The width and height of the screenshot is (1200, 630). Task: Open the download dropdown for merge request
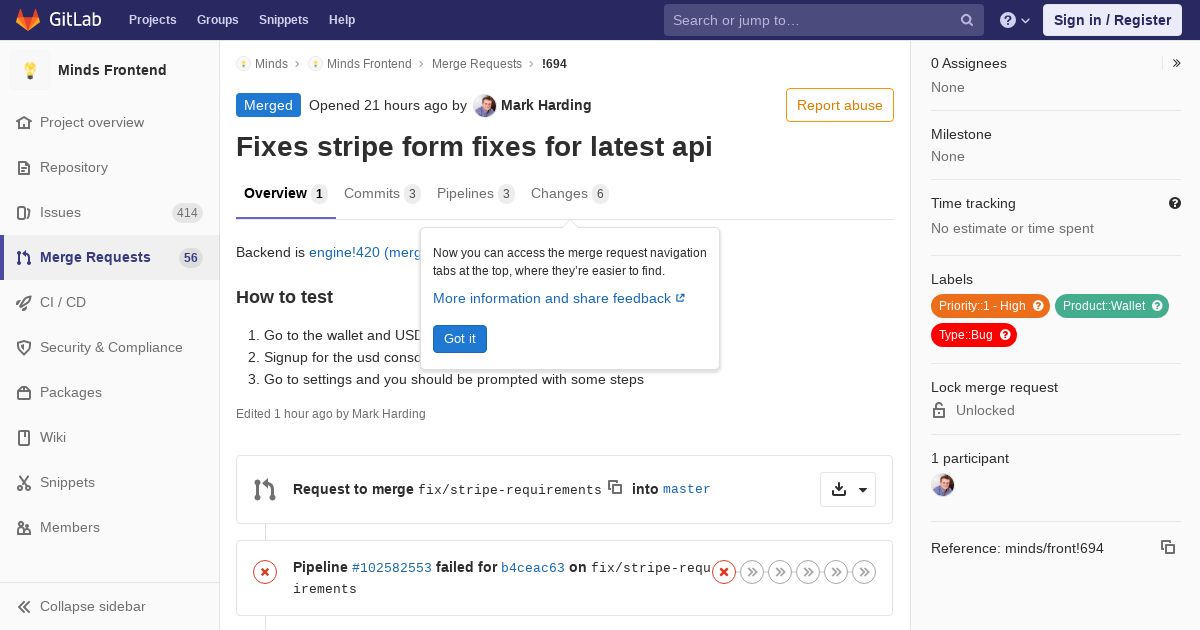click(x=848, y=489)
